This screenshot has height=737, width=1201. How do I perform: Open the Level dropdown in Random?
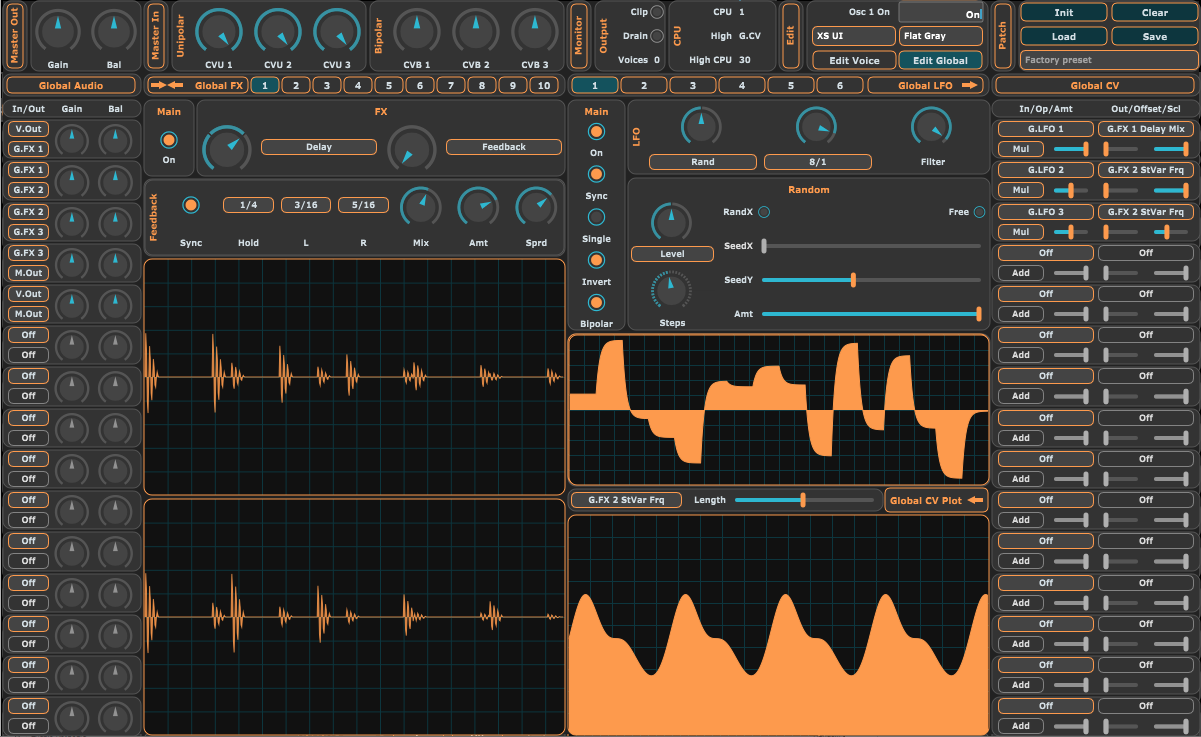tap(672, 254)
